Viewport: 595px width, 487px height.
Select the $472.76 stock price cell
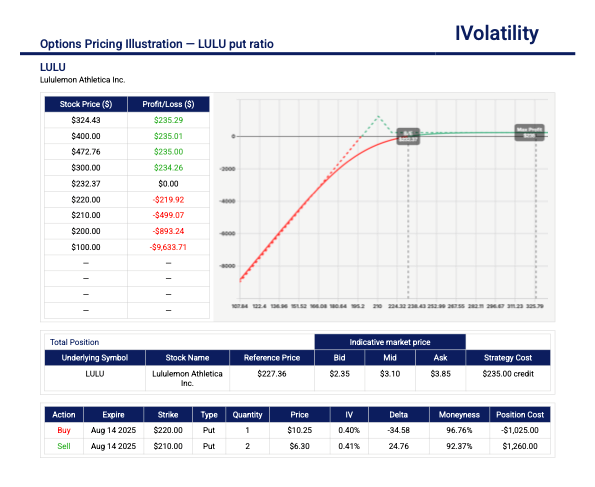[86, 152]
